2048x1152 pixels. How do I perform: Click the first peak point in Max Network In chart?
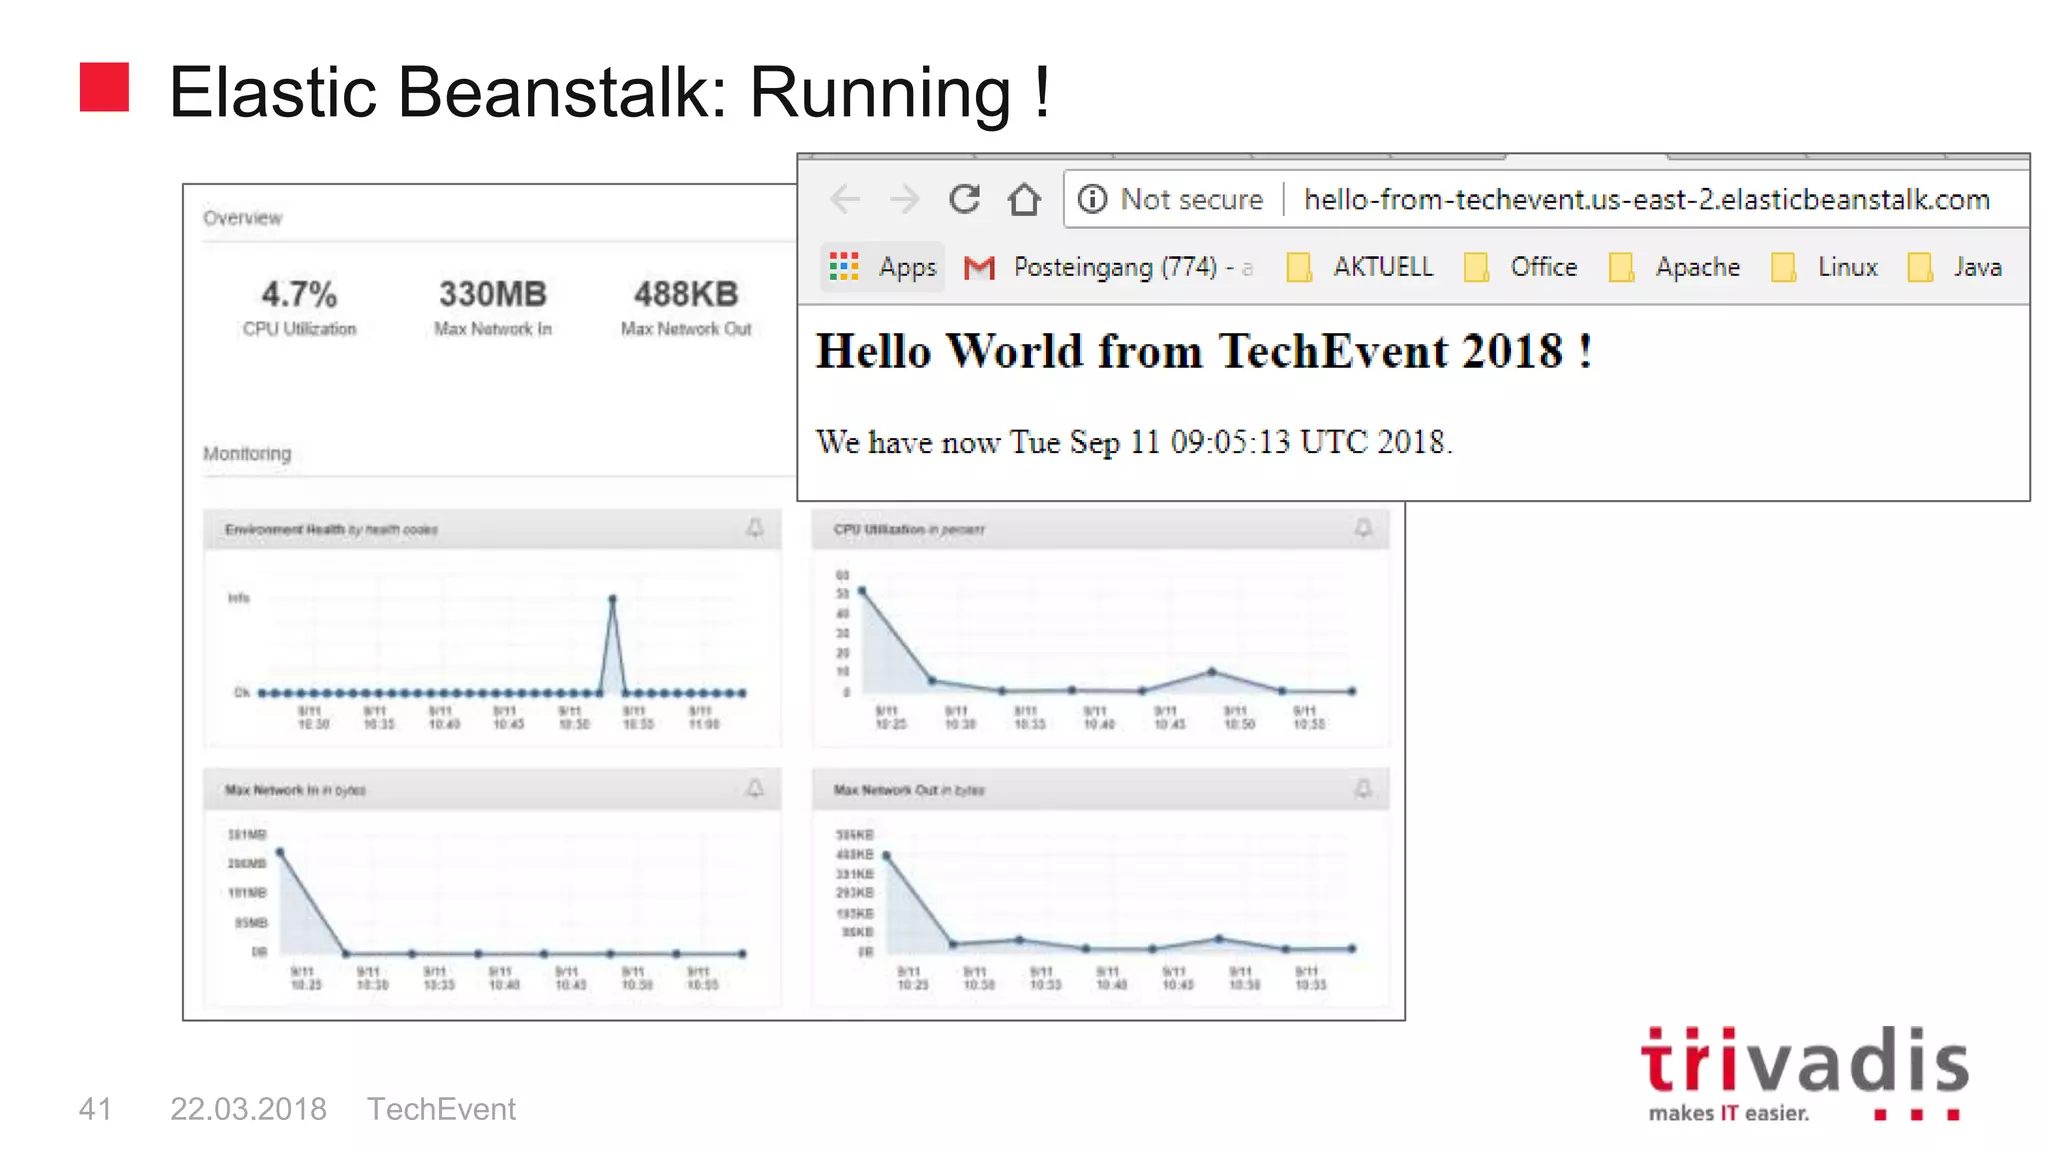click(x=280, y=852)
